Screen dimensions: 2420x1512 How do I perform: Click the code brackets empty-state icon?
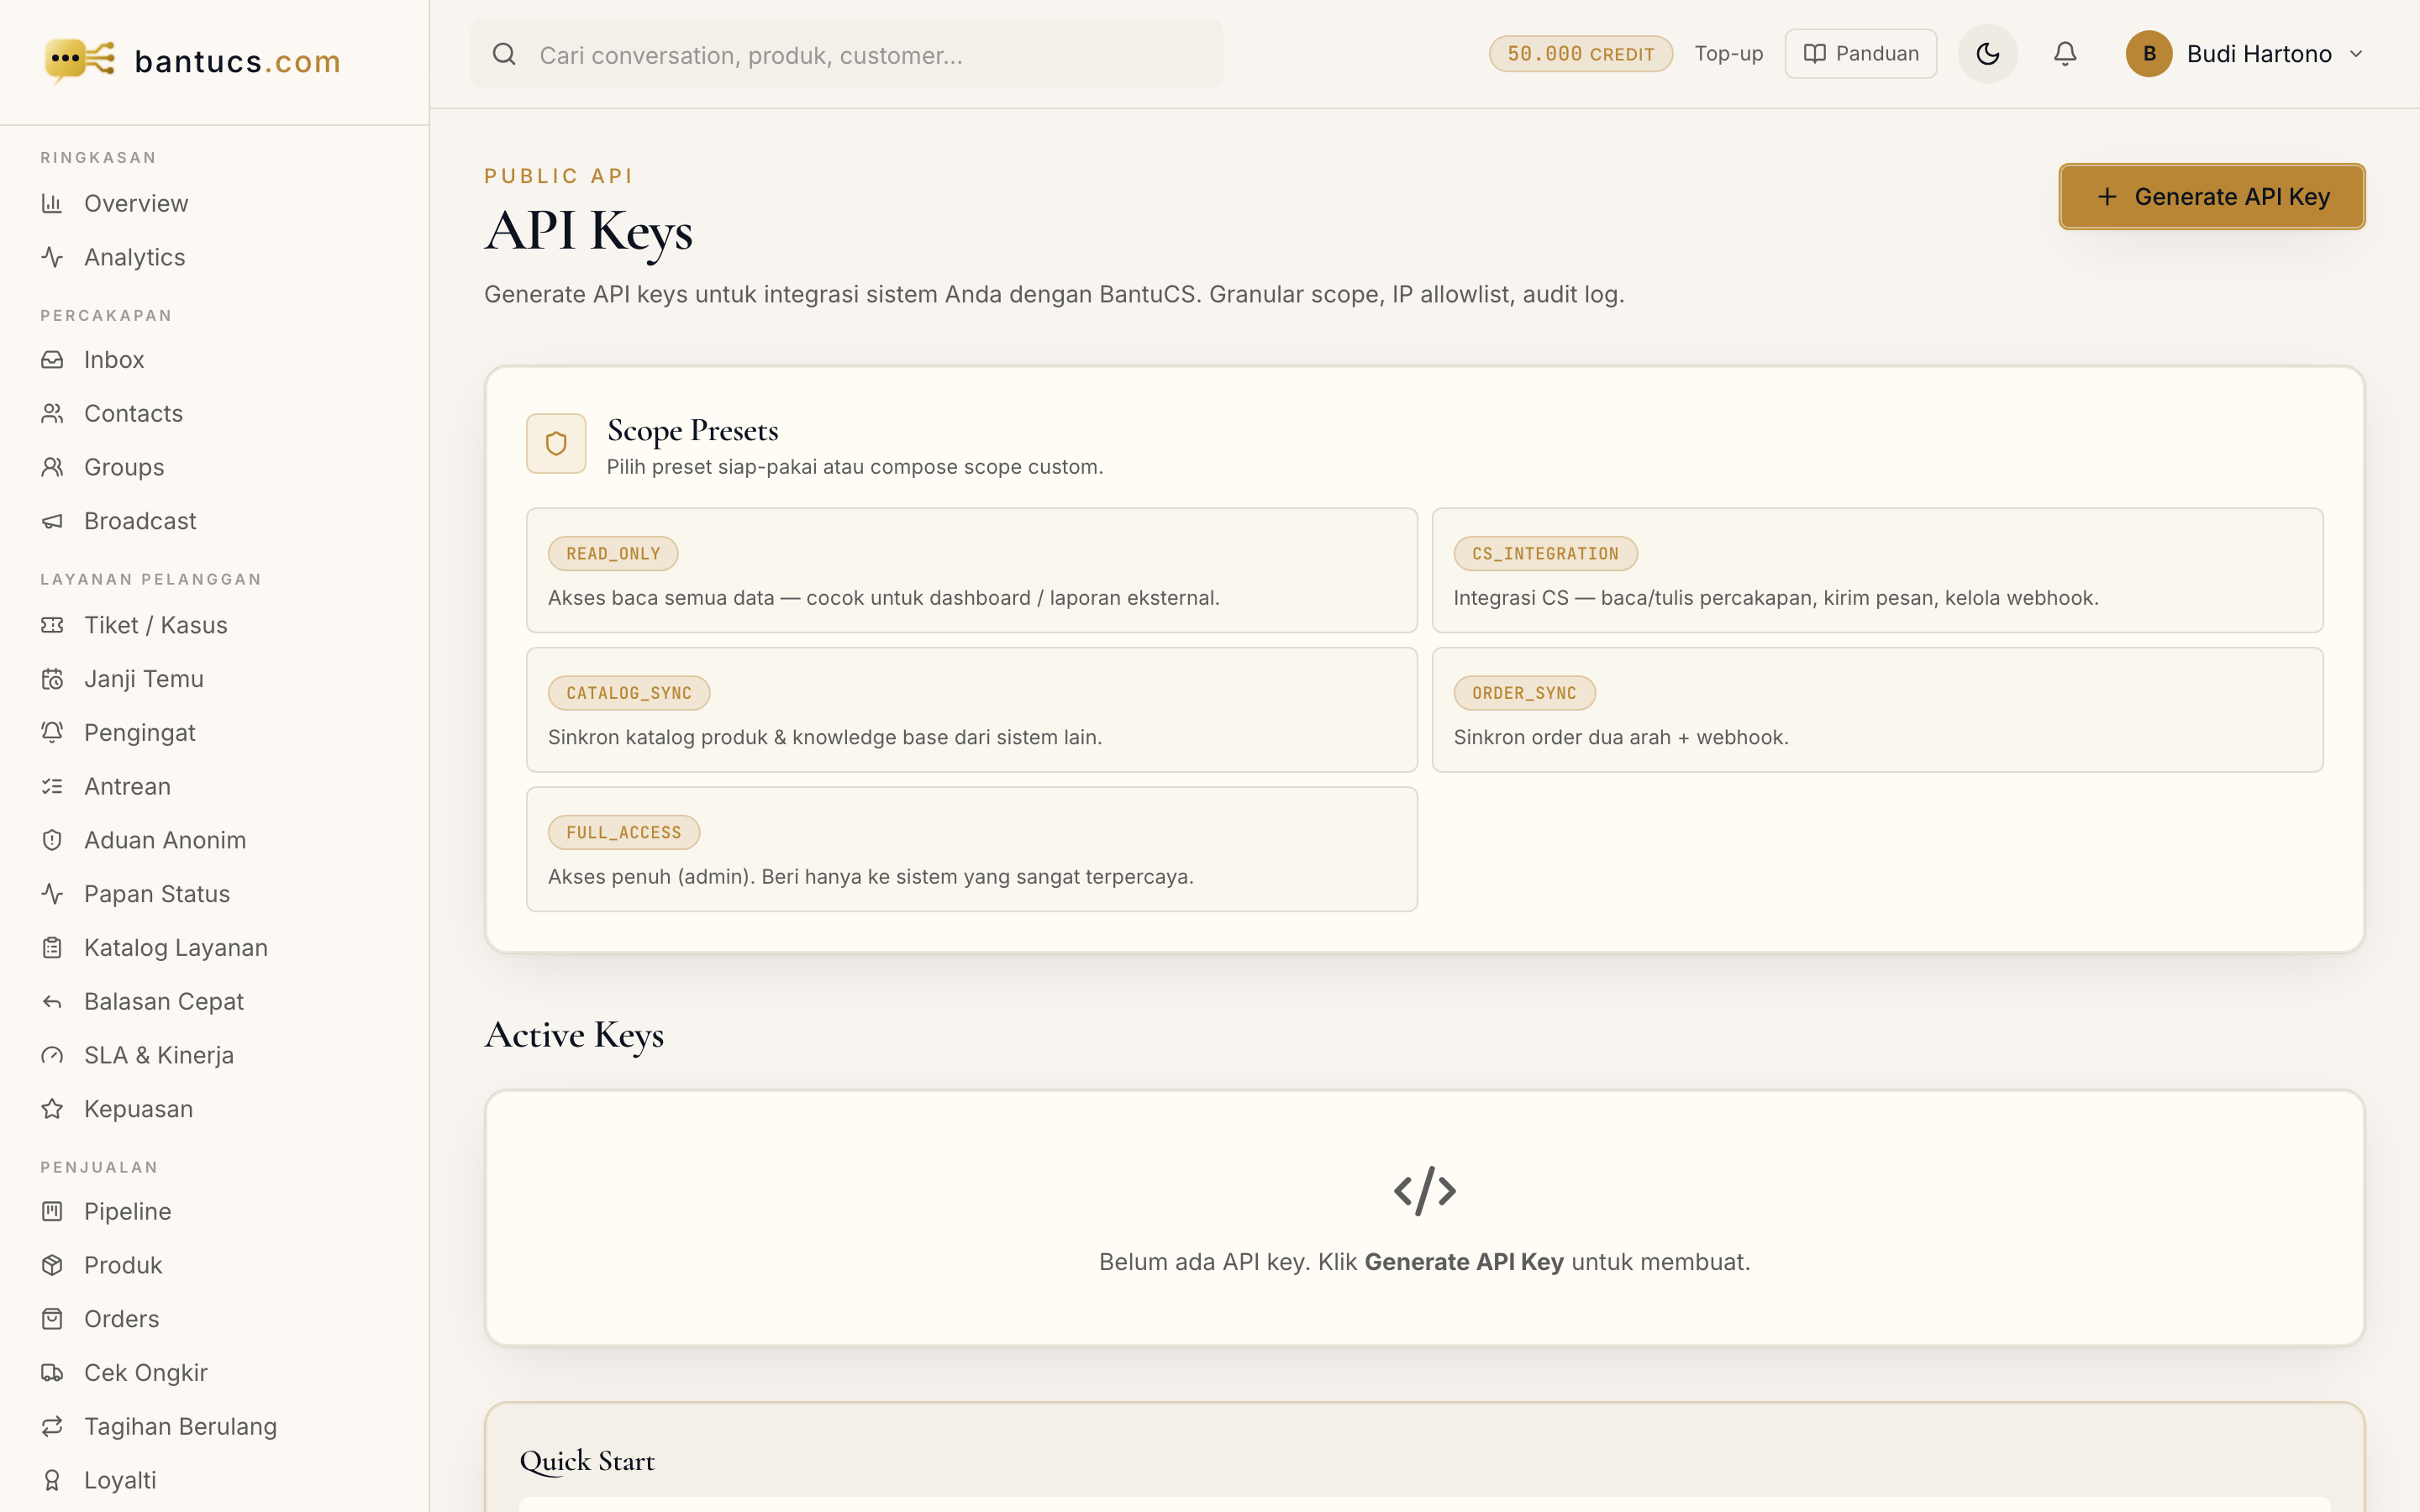[1424, 1191]
